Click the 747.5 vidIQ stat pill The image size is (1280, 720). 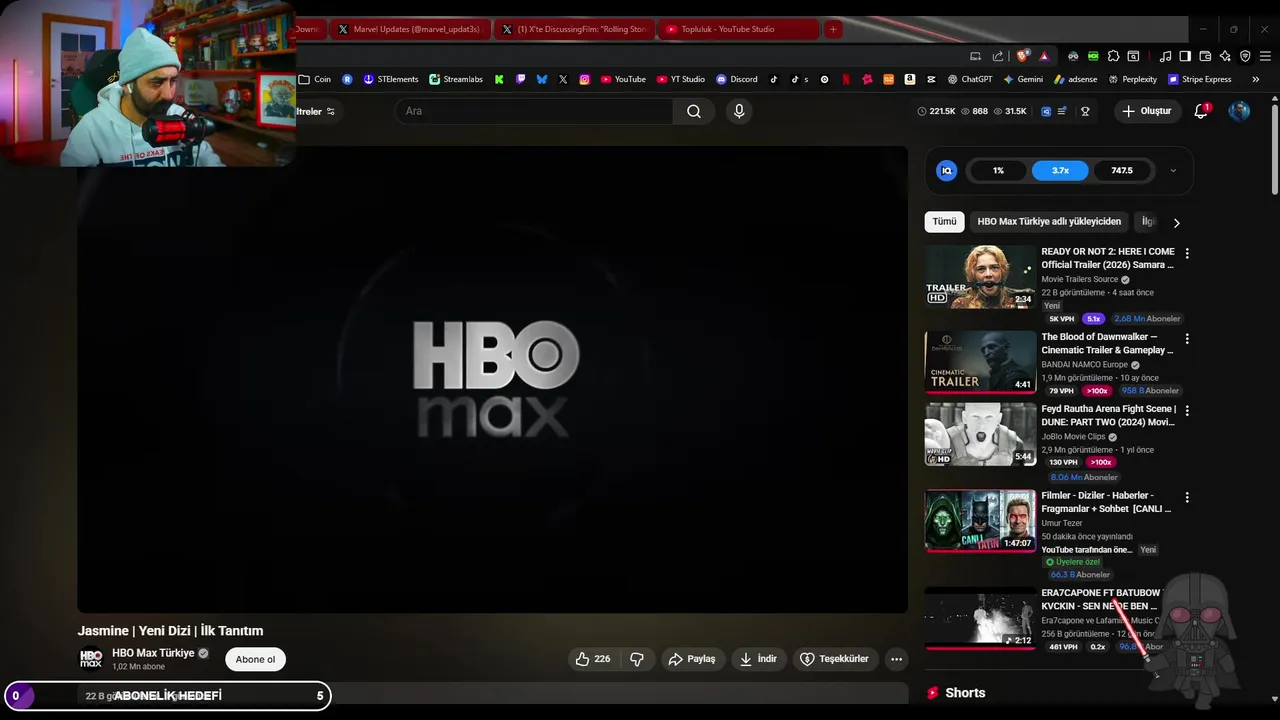click(x=1122, y=171)
